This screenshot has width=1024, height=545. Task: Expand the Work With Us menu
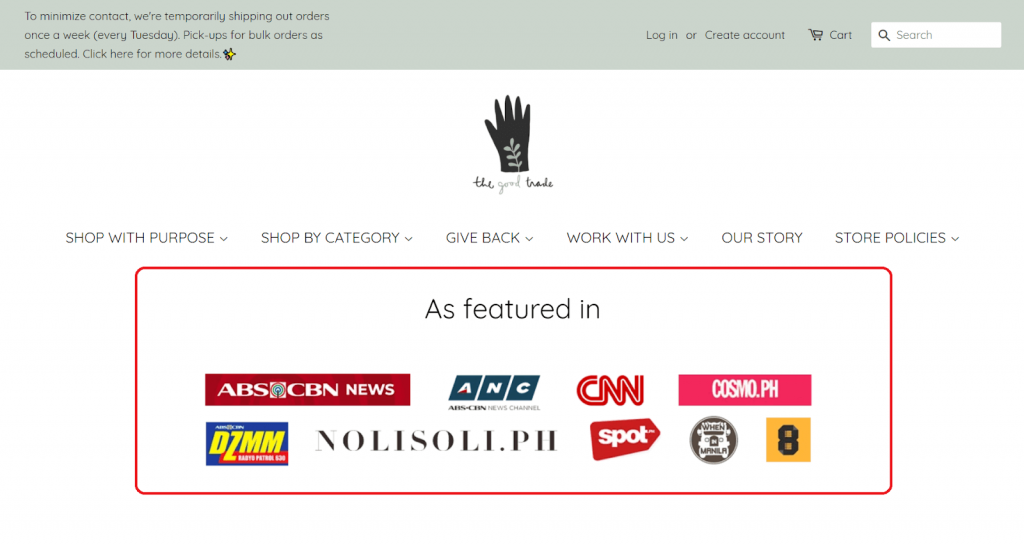[627, 238]
